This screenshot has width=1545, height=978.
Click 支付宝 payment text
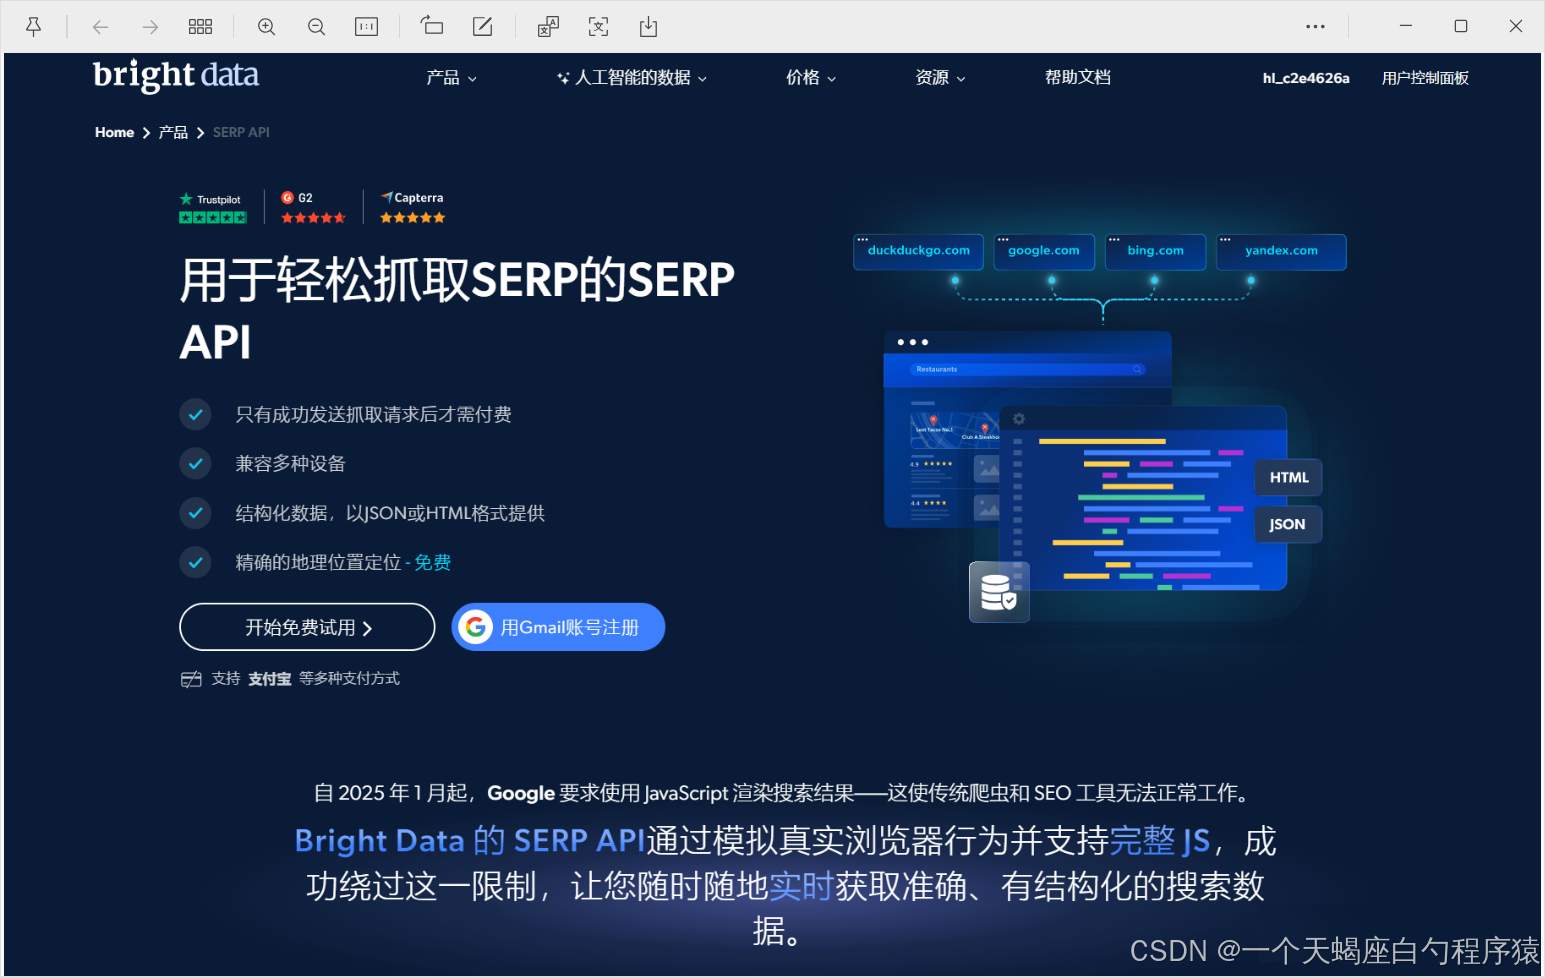pos(269,679)
